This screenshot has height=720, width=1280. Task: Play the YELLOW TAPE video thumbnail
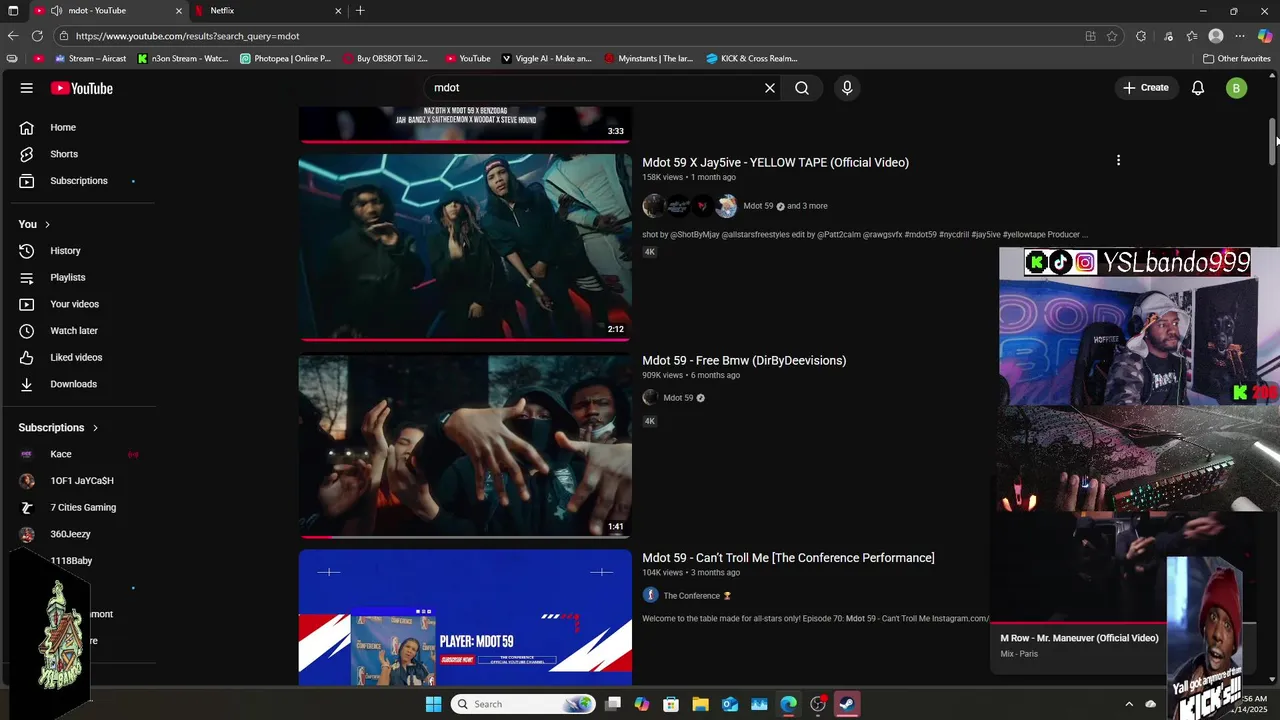coord(465,247)
